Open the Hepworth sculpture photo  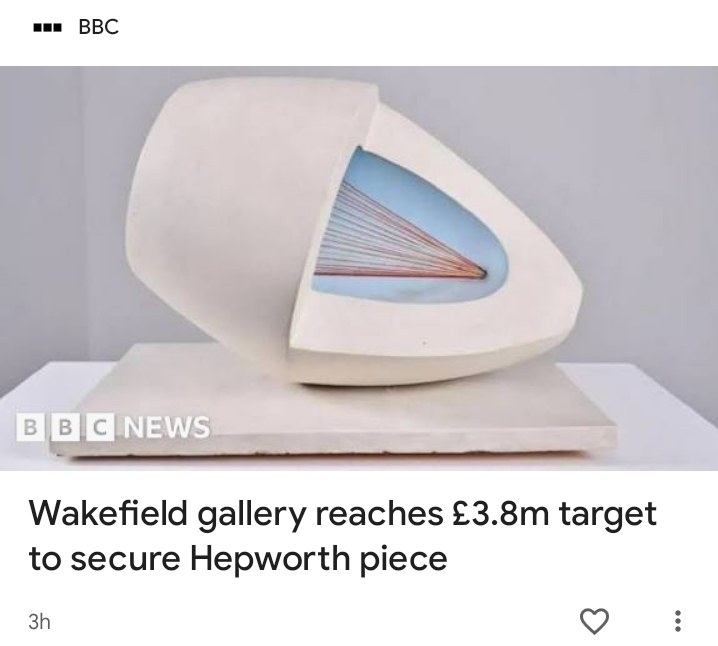tap(359, 268)
